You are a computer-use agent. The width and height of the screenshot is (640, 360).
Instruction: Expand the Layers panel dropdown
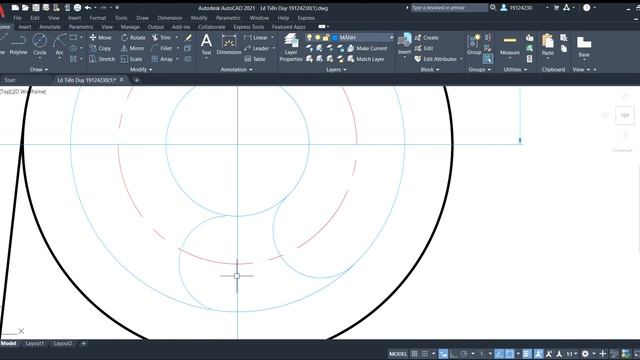point(336,69)
